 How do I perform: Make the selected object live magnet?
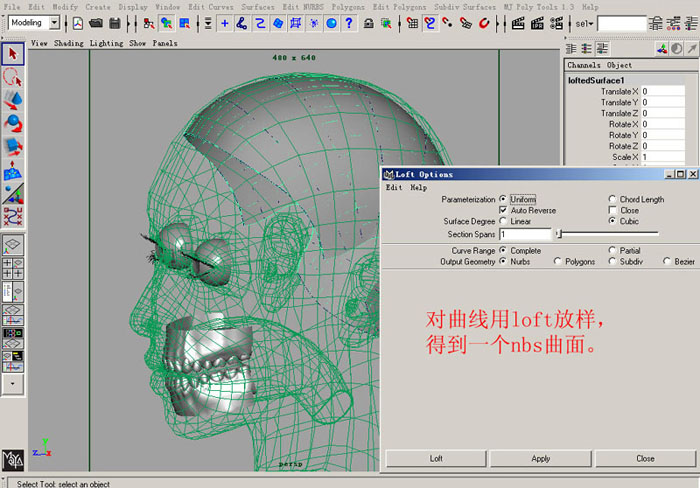pos(484,23)
